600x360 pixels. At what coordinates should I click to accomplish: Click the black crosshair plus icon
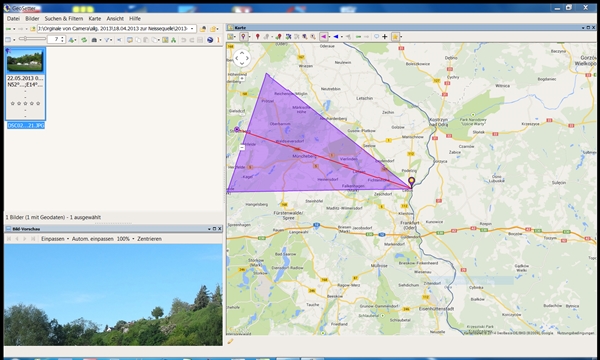point(385,36)
